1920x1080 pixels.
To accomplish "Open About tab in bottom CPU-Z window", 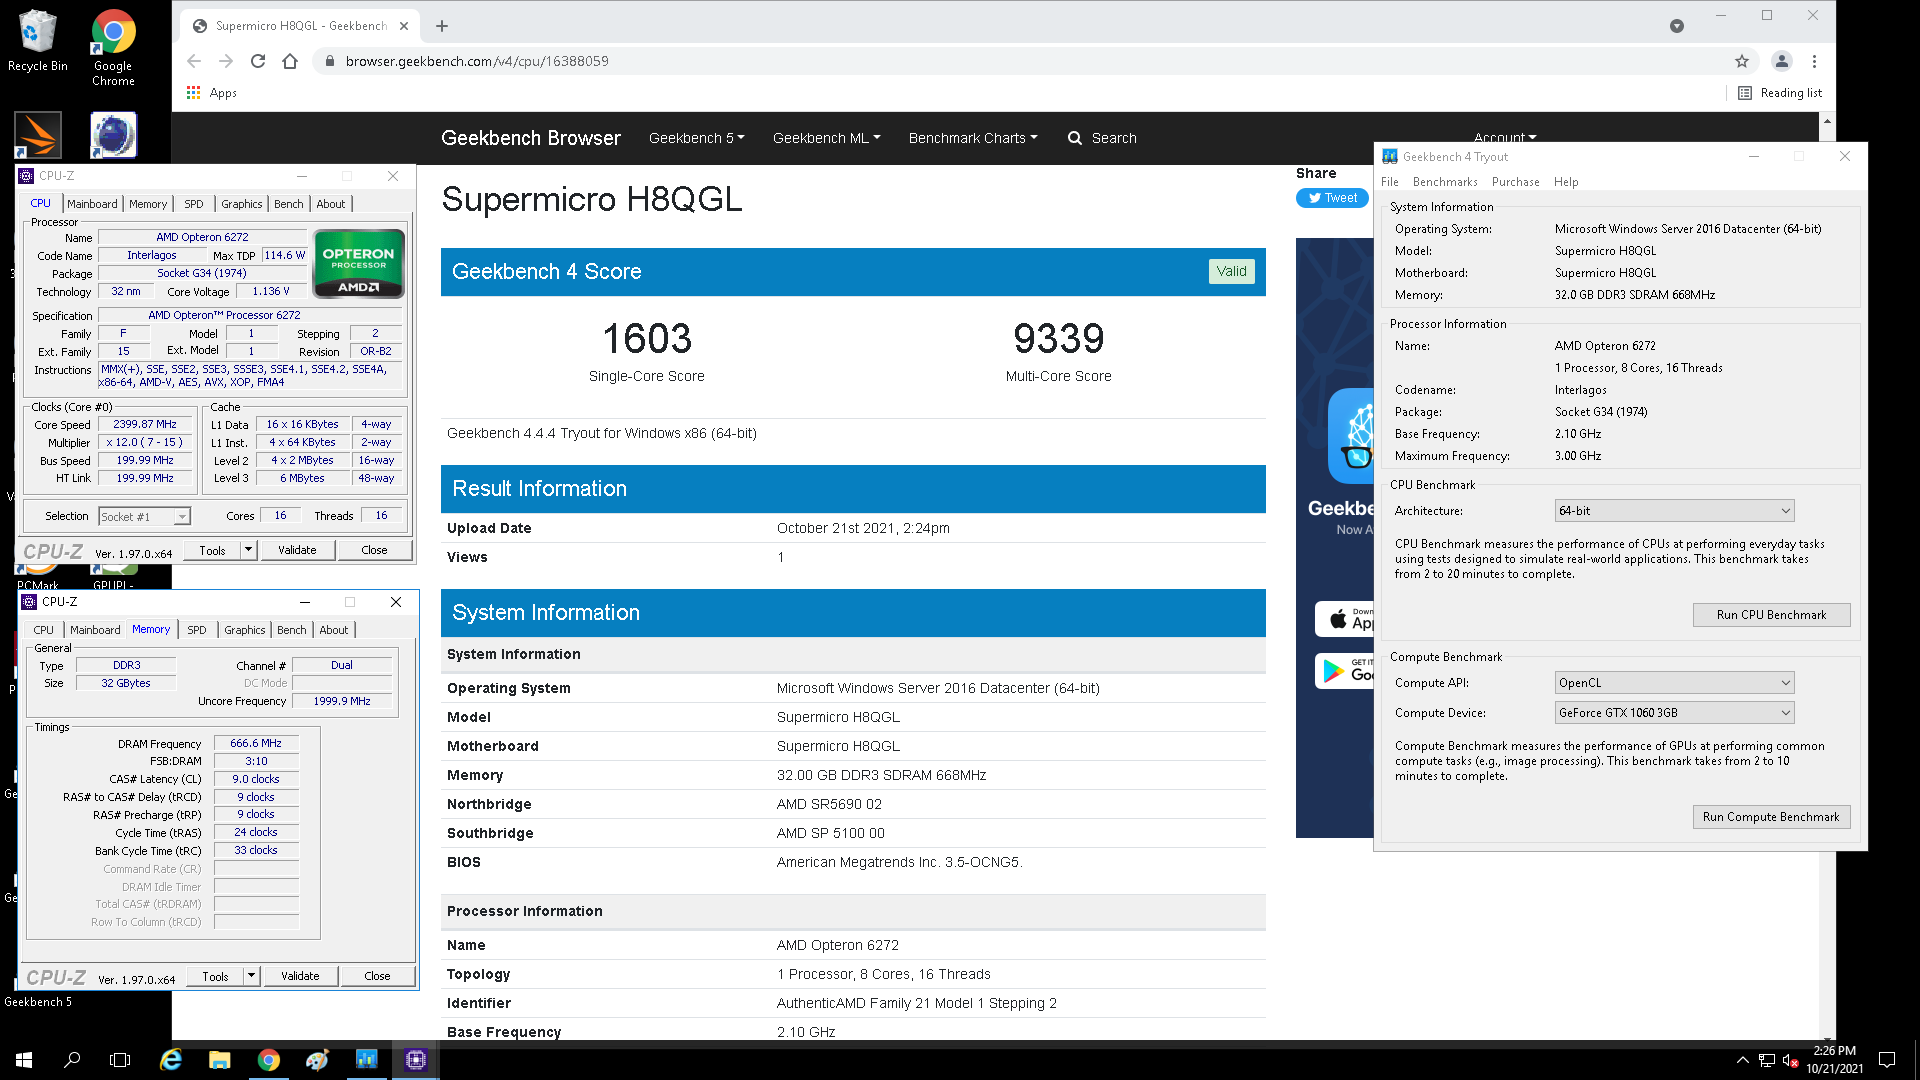I will 334,630.
